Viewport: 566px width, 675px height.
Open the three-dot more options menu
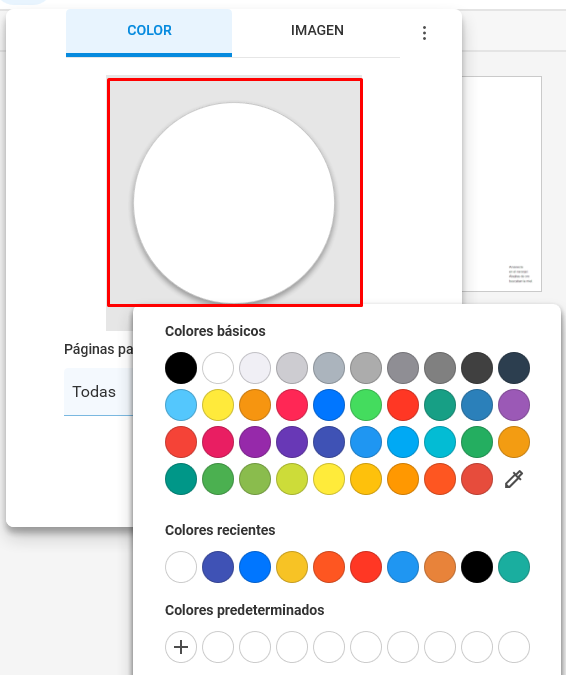point(424,33)
